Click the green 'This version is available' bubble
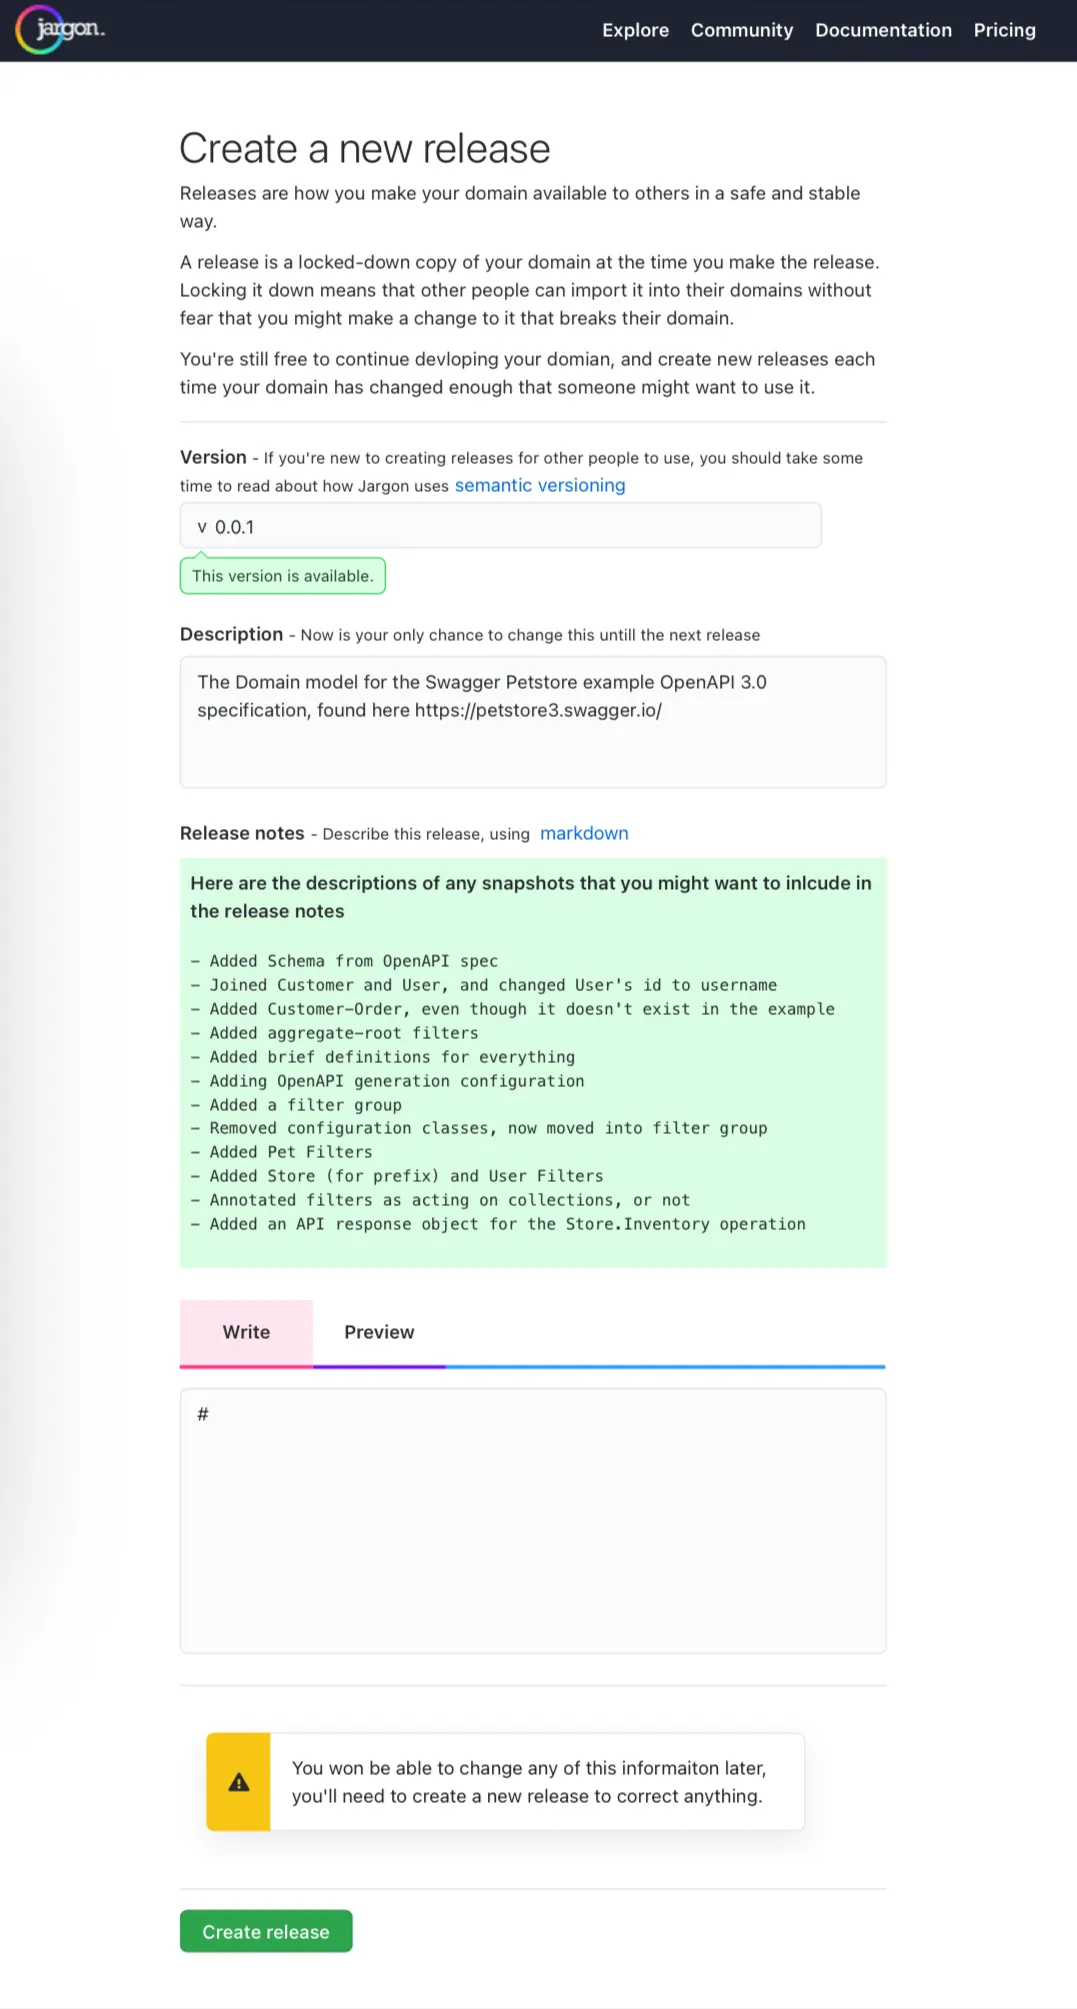This screenshot has width=1077, height=2009. tap(282, 576)
